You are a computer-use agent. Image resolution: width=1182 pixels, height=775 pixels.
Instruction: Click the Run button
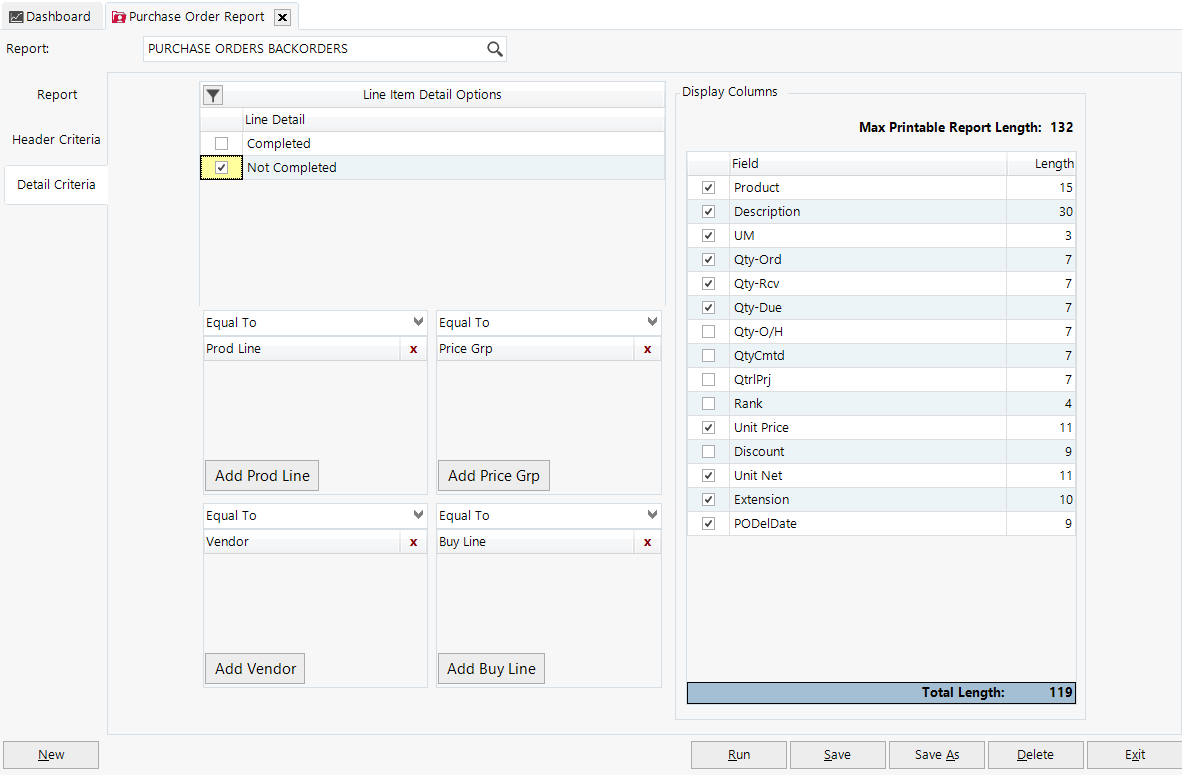tap(739, 755)
